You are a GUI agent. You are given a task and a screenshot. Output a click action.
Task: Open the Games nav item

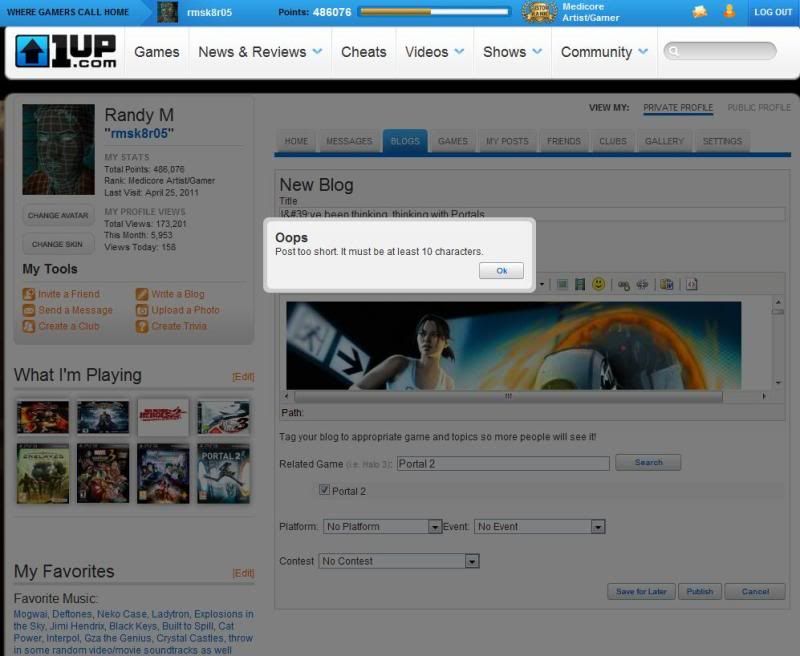click(157, 52)
